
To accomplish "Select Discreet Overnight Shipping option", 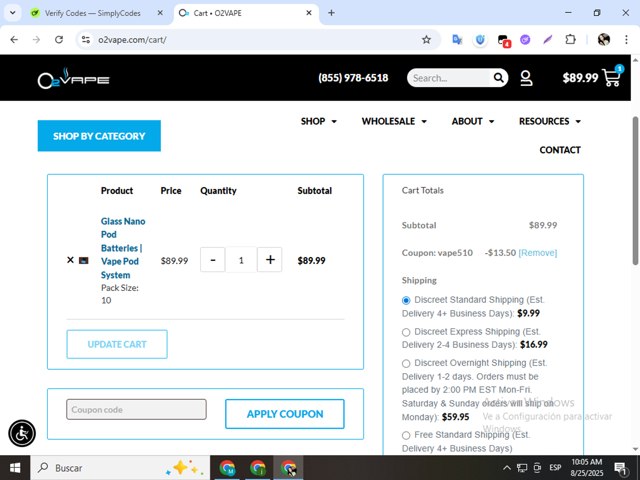I will coord(406,363).
